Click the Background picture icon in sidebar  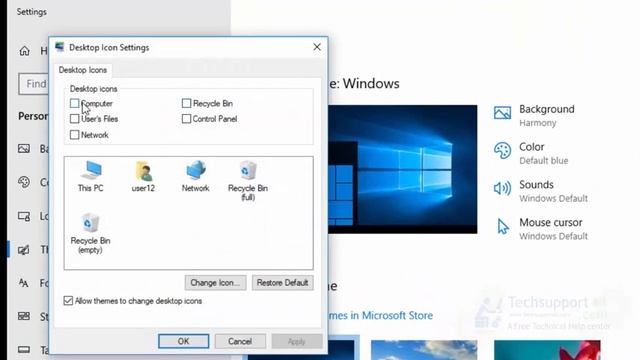pyautogui.click(x=24, y=149)
